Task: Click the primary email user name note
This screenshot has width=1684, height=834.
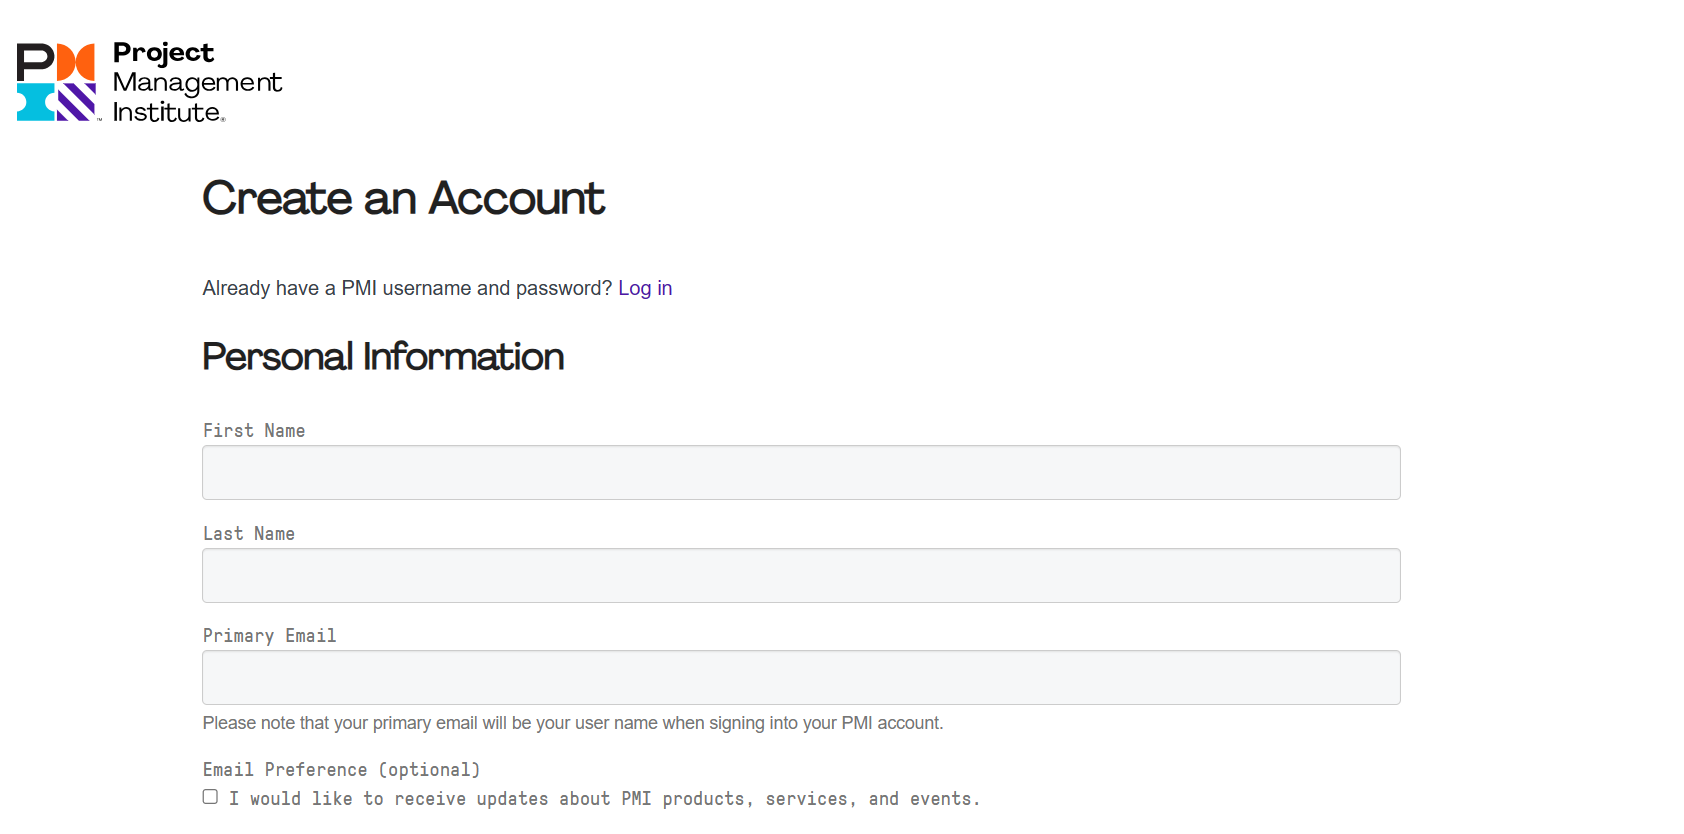Action: coord(572,723)
